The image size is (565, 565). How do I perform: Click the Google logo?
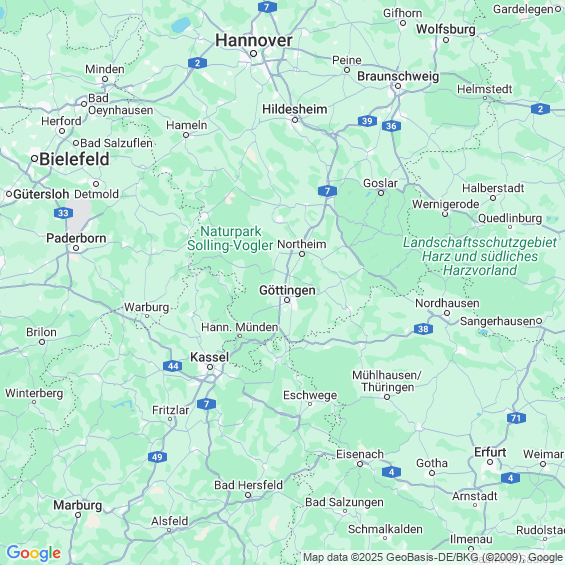34,553
